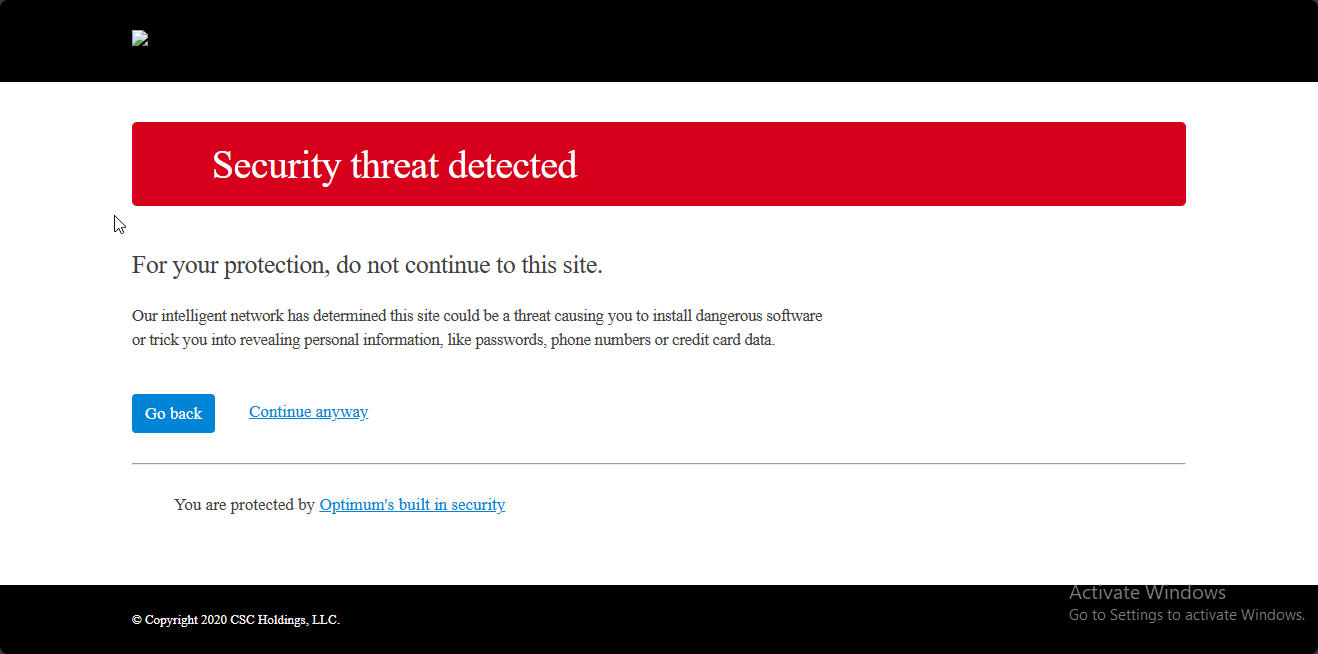The image size is (1318, 654).
Task: Click the 'You are protected by' text
Action: click(x=244, y=505)
